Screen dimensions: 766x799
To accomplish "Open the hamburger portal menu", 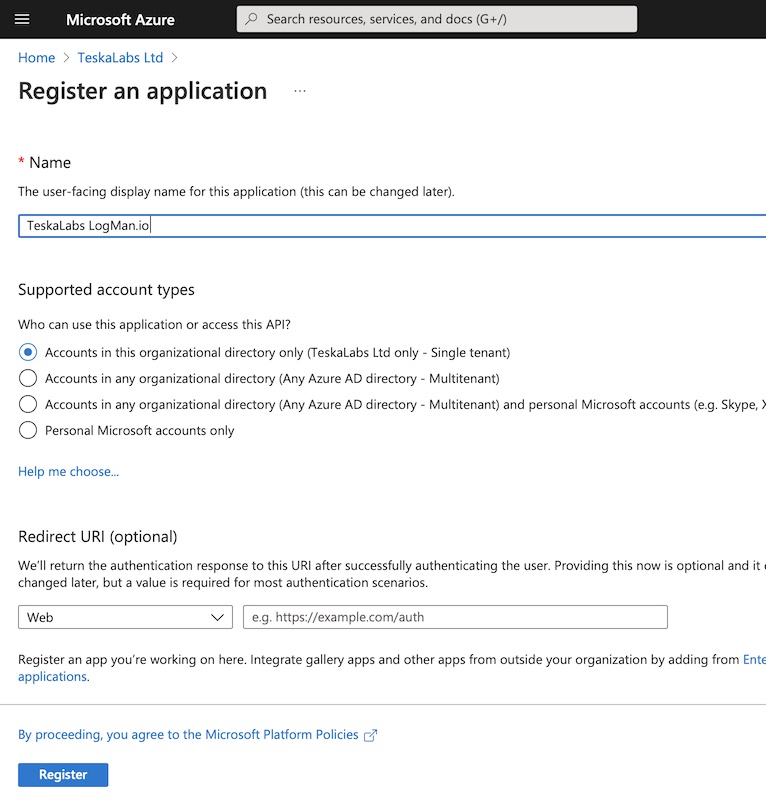I will [x=22, y=19].
